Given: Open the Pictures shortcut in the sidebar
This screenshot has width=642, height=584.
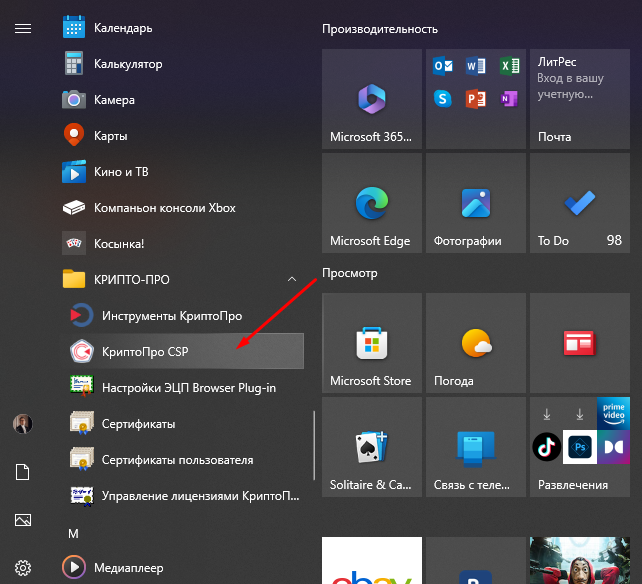Looking at the screenshot, I should click(x=23, y=520).
